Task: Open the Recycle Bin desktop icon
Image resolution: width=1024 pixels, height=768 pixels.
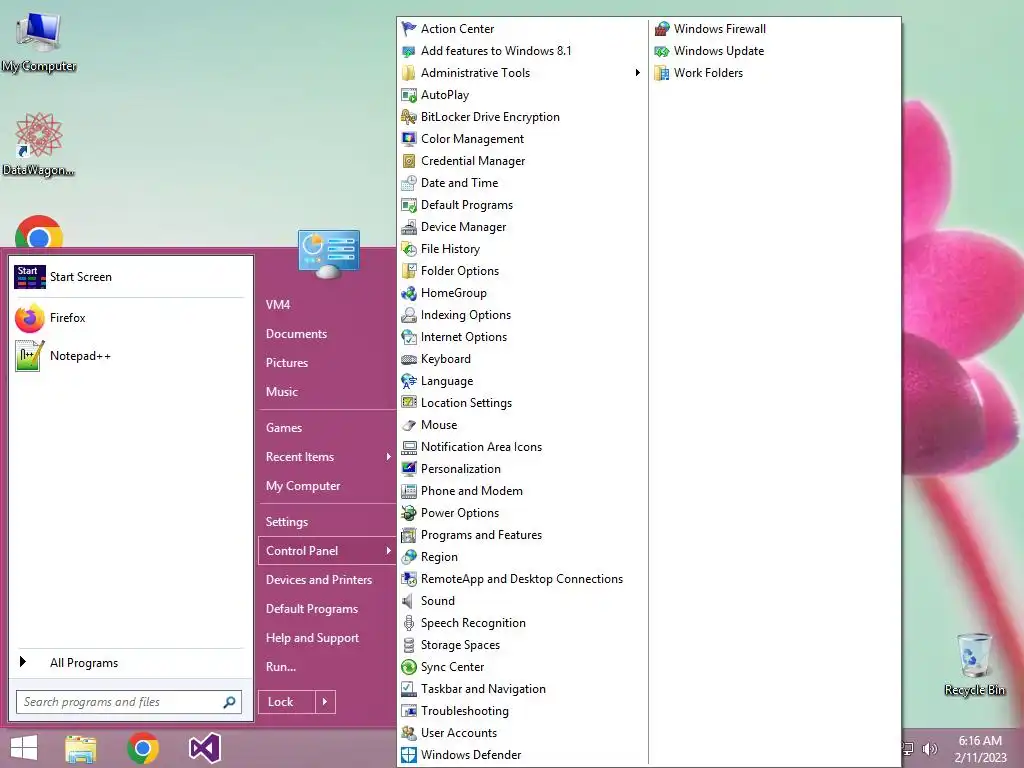Action: (x=974, y=664)
